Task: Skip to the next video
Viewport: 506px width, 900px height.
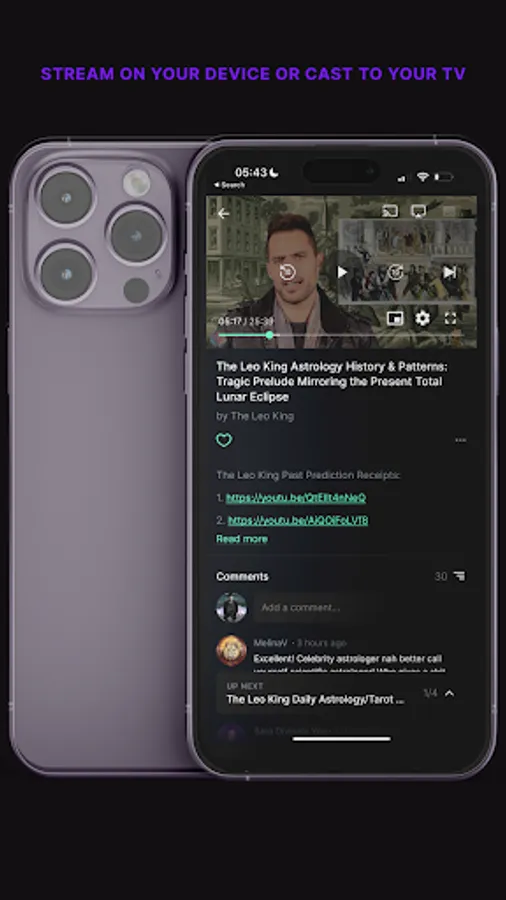Action: click(x=450, y=272)
